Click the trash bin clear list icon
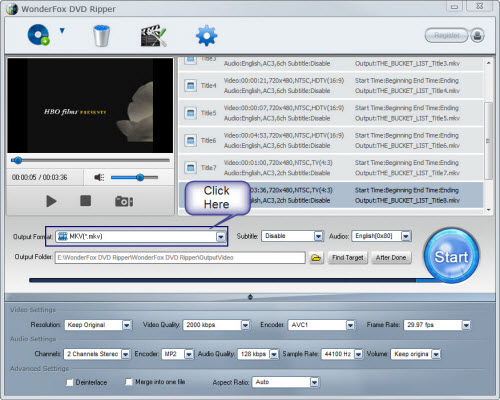500x400 pixels. click(102, 36)
